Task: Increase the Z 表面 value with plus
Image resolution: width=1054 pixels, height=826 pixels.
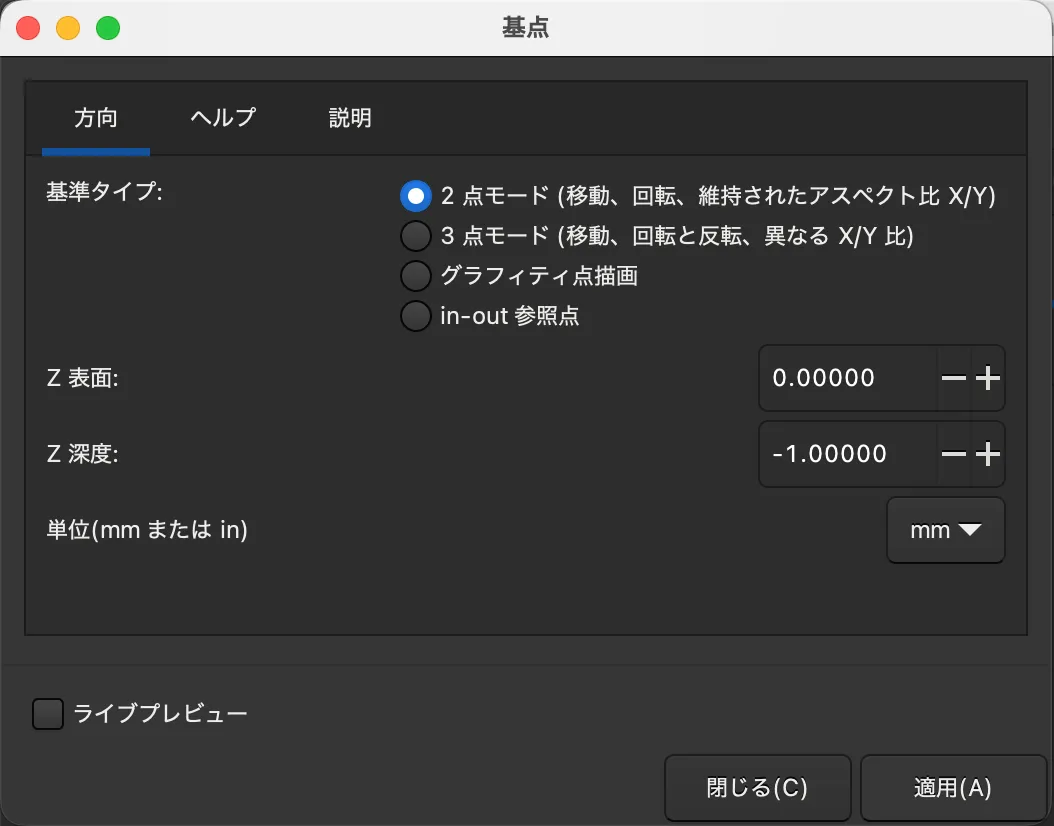Action: (989, 378)
